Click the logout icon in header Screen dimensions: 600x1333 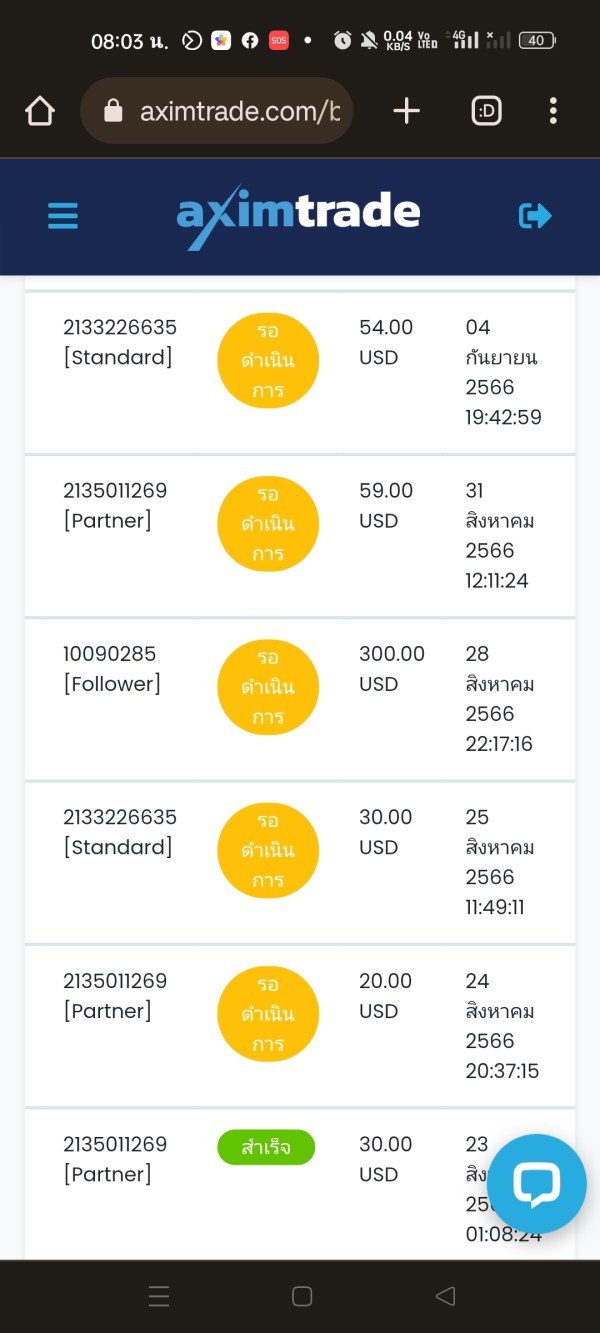pos(535,216)
